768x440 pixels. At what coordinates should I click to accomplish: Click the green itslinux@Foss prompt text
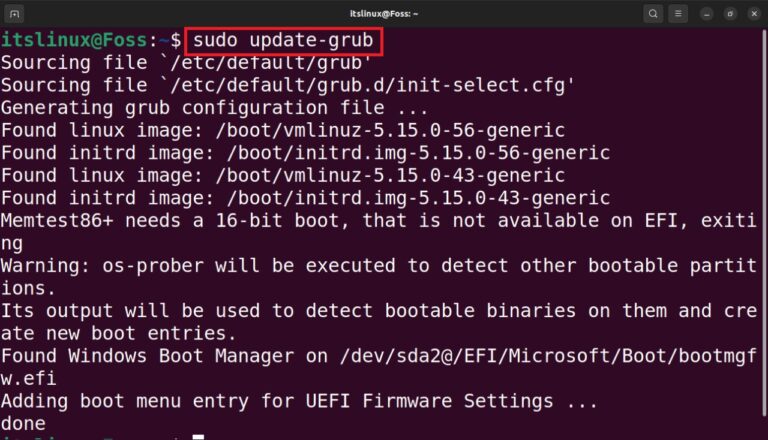click(x=74, y=40)
